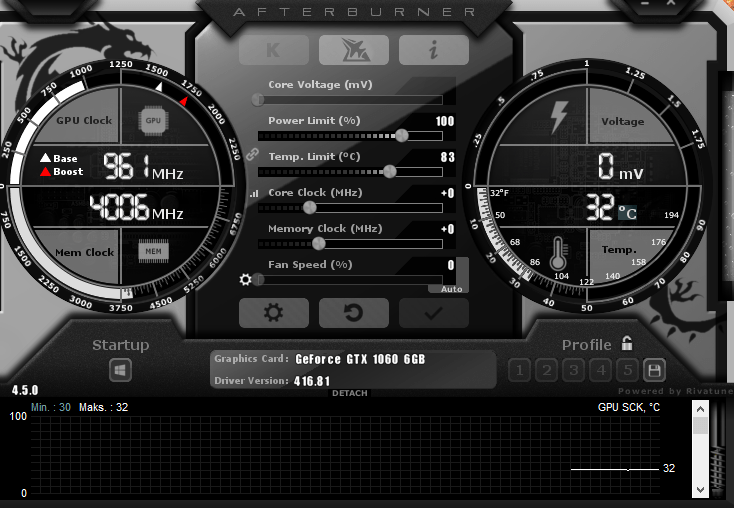This screenshot has width=734, height=508.
Task: Click the monitor scrollbar up arrow
Action: tap(700, 409)
